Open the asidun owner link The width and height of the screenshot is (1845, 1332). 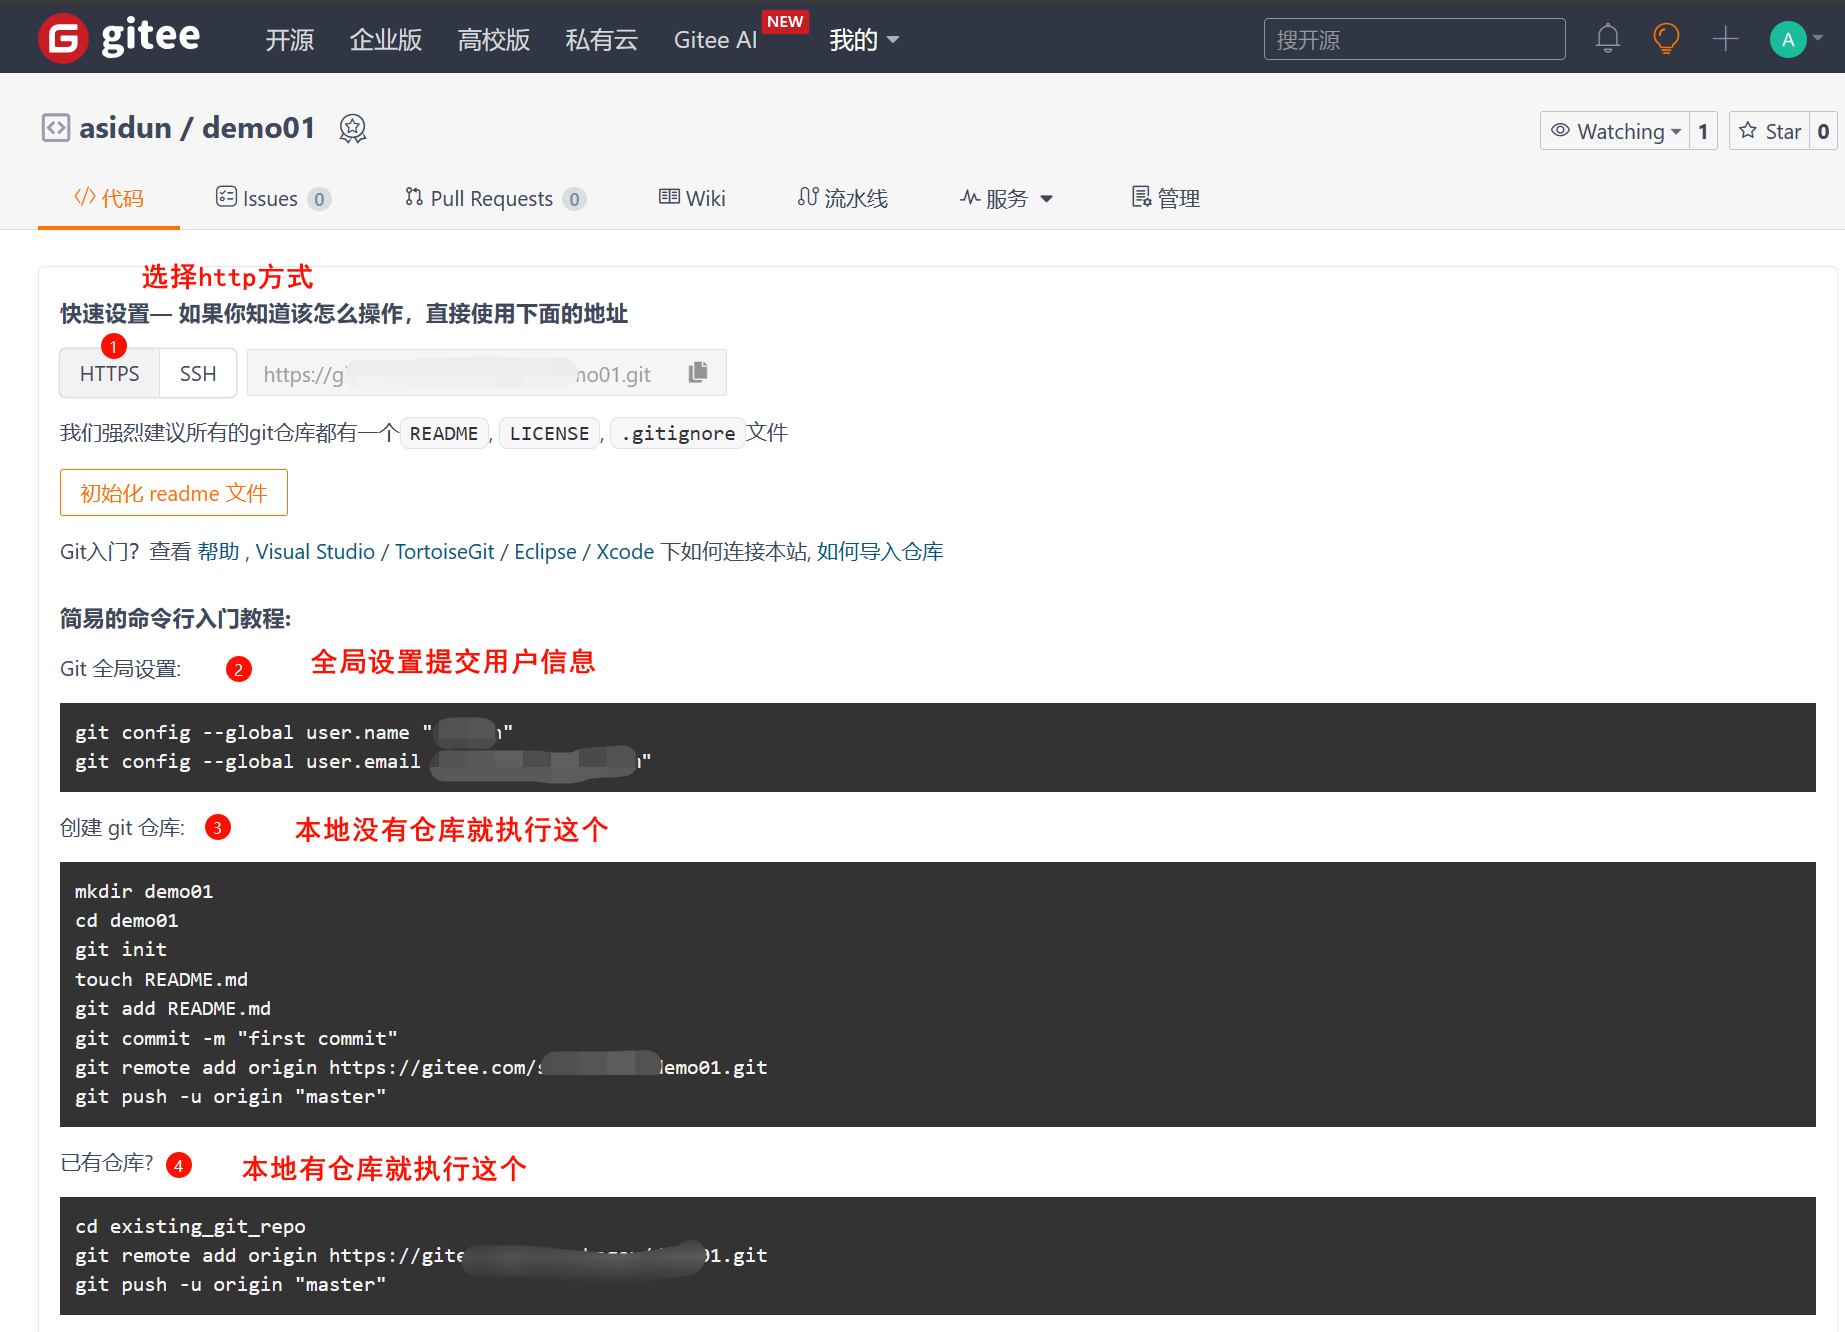pyautogui.click(x=126, y=128)
